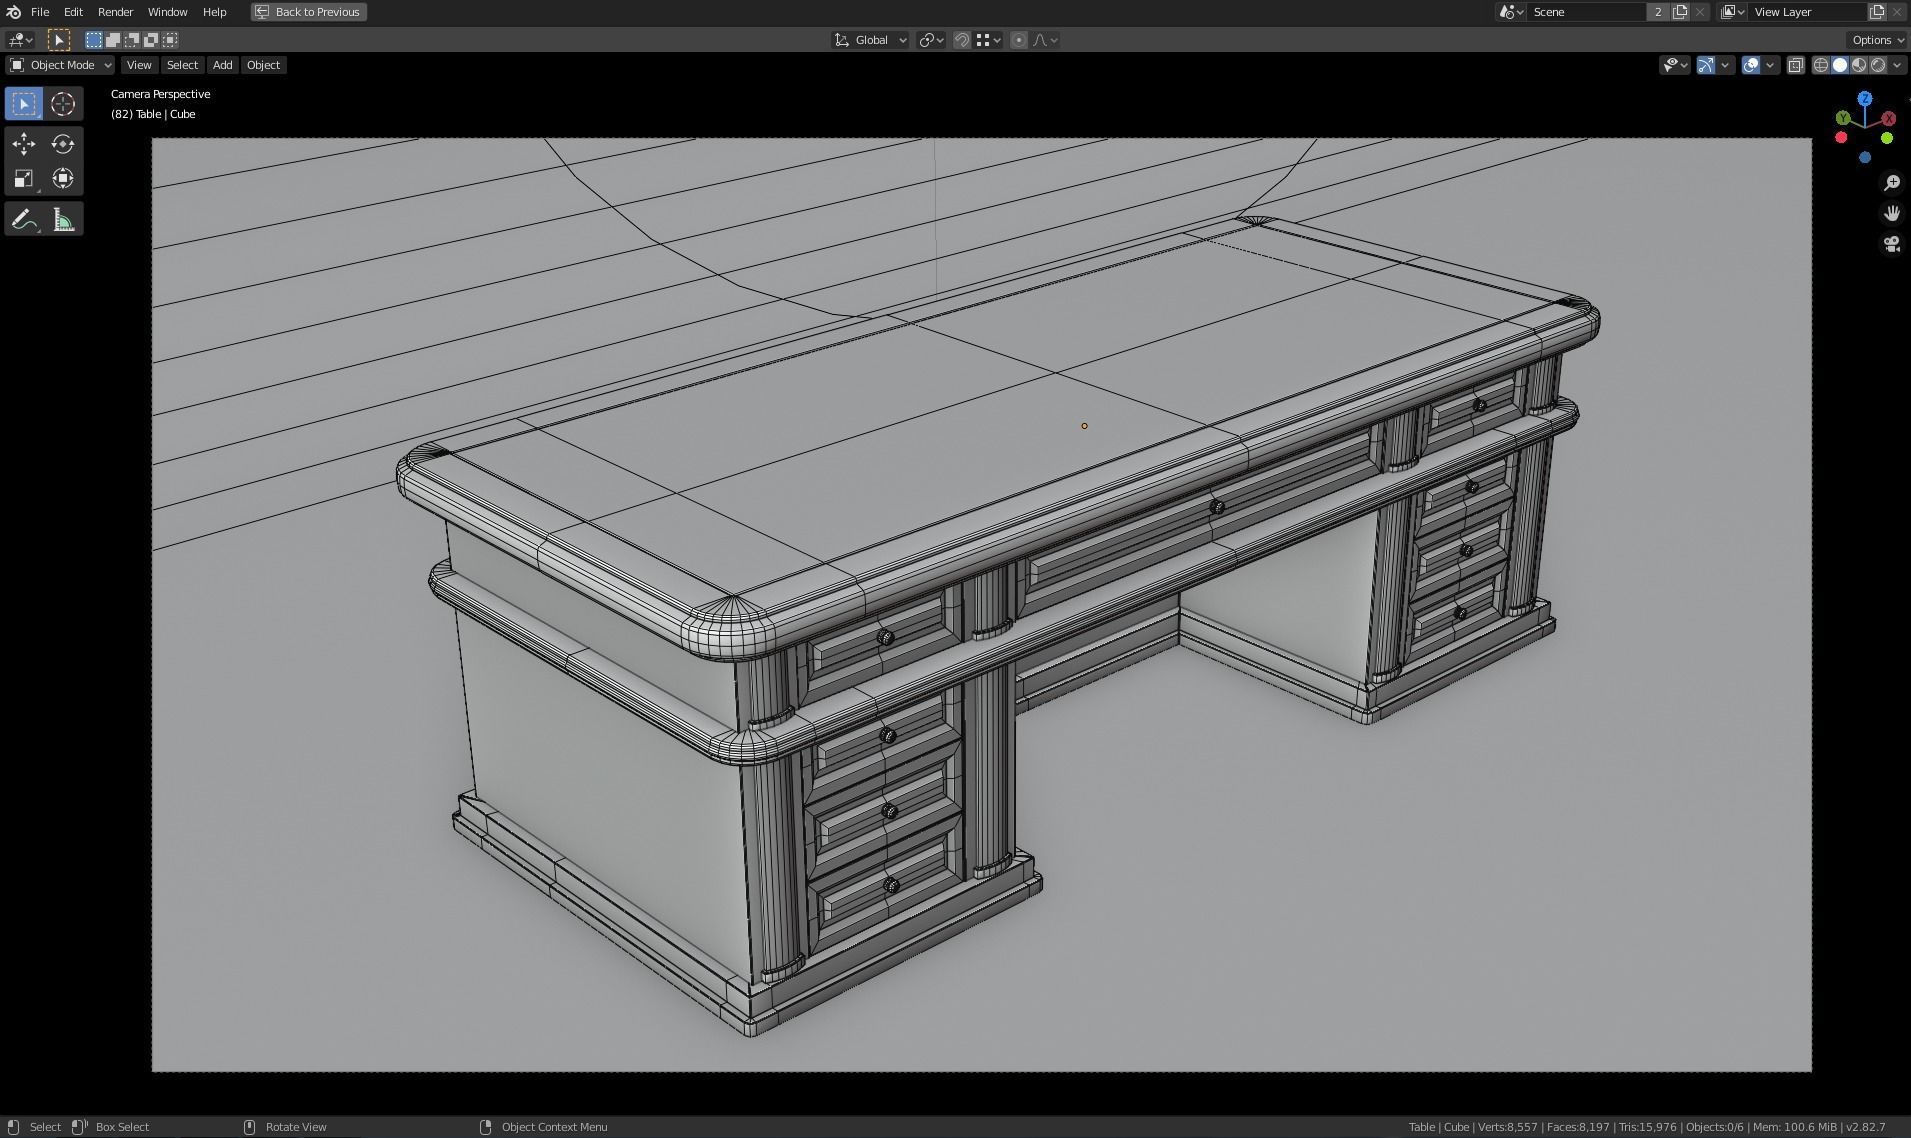
Task: Open the viewport Object menu
Action: point(263,65)
